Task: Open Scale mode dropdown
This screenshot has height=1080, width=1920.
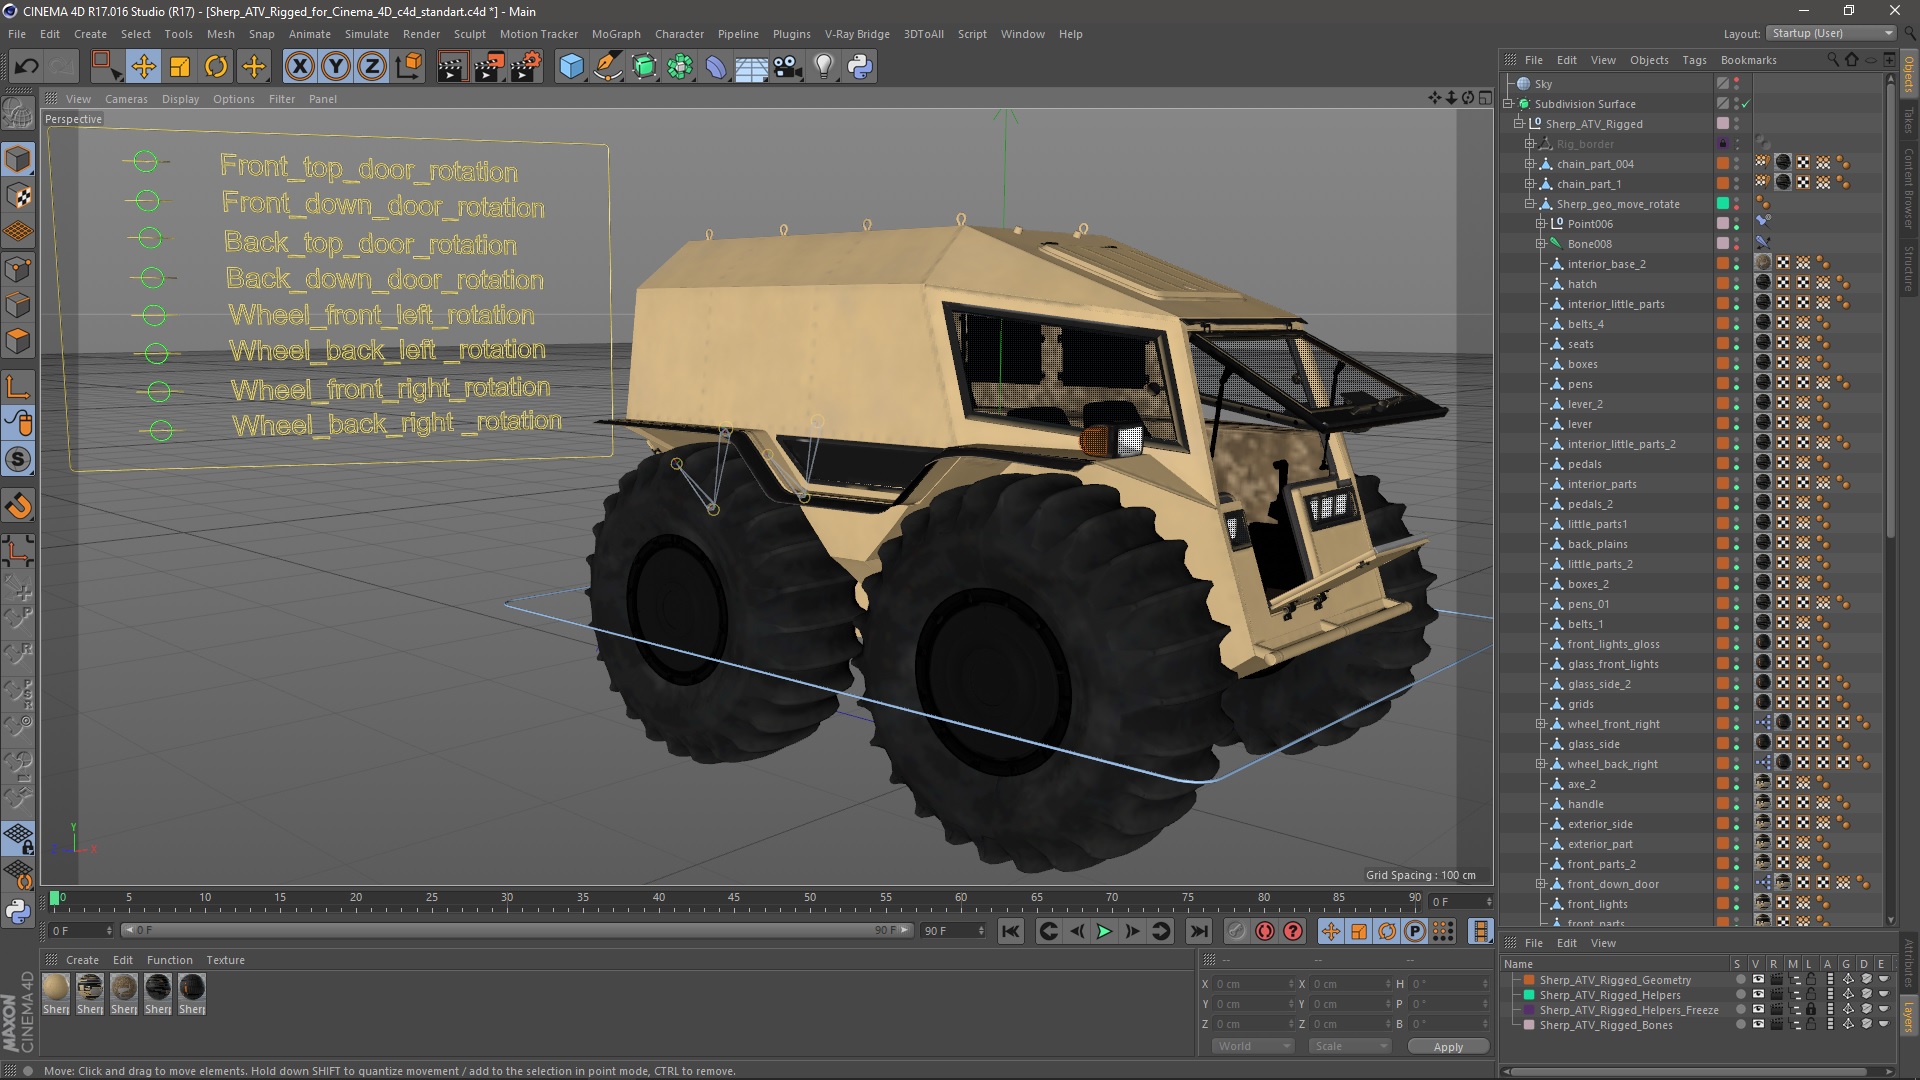Action: point(1350,1046)
